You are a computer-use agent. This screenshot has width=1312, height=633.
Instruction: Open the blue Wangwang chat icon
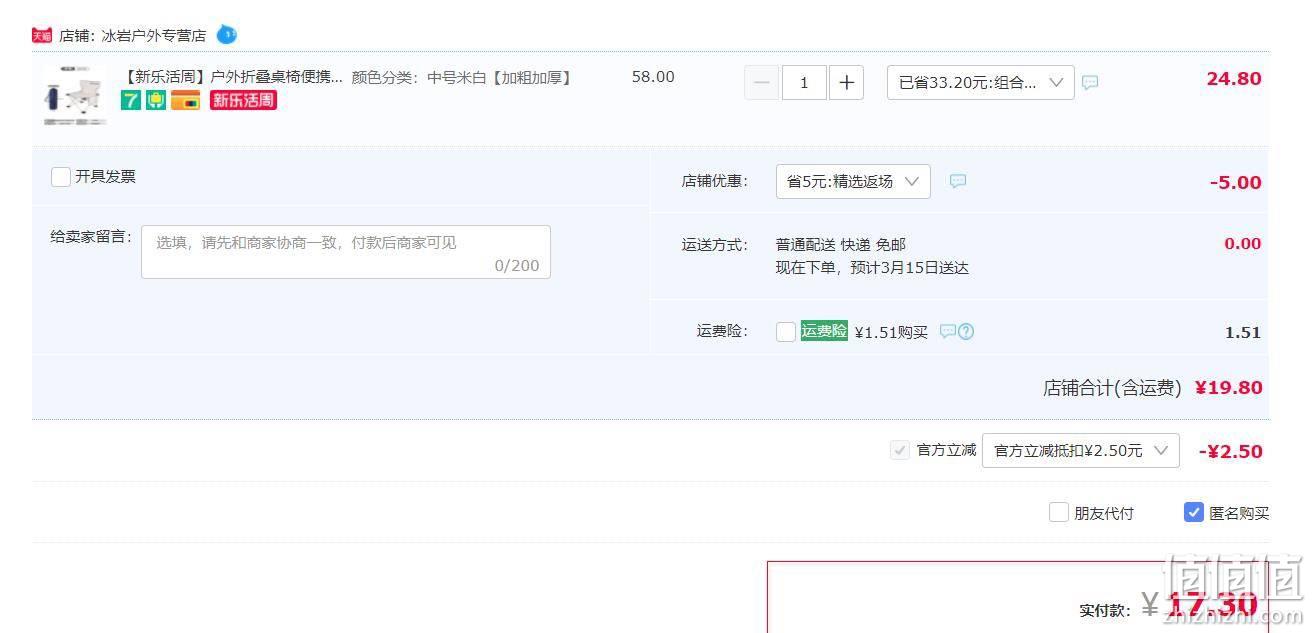pyautogui.click(x=227, y=35)
